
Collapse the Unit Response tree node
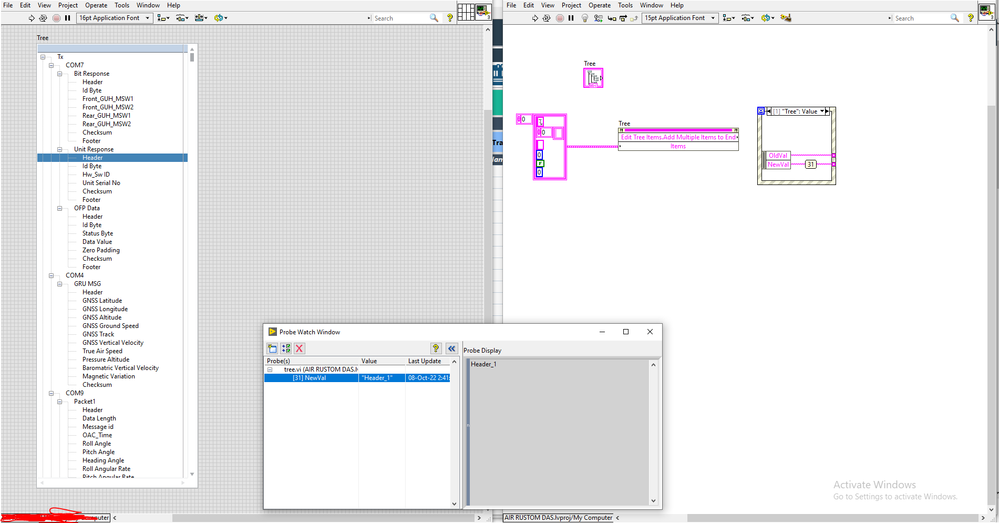coord(67,149)
